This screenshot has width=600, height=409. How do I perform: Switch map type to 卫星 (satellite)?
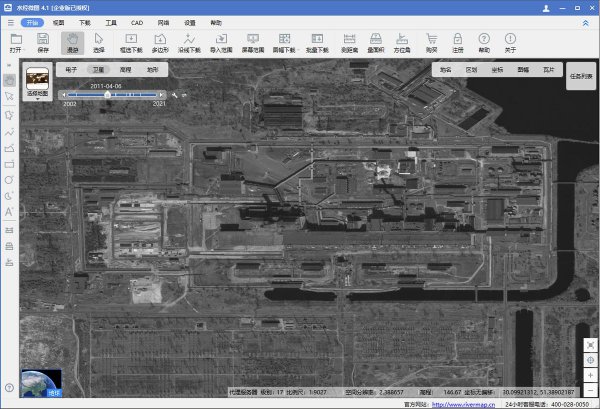click(98, 70)
